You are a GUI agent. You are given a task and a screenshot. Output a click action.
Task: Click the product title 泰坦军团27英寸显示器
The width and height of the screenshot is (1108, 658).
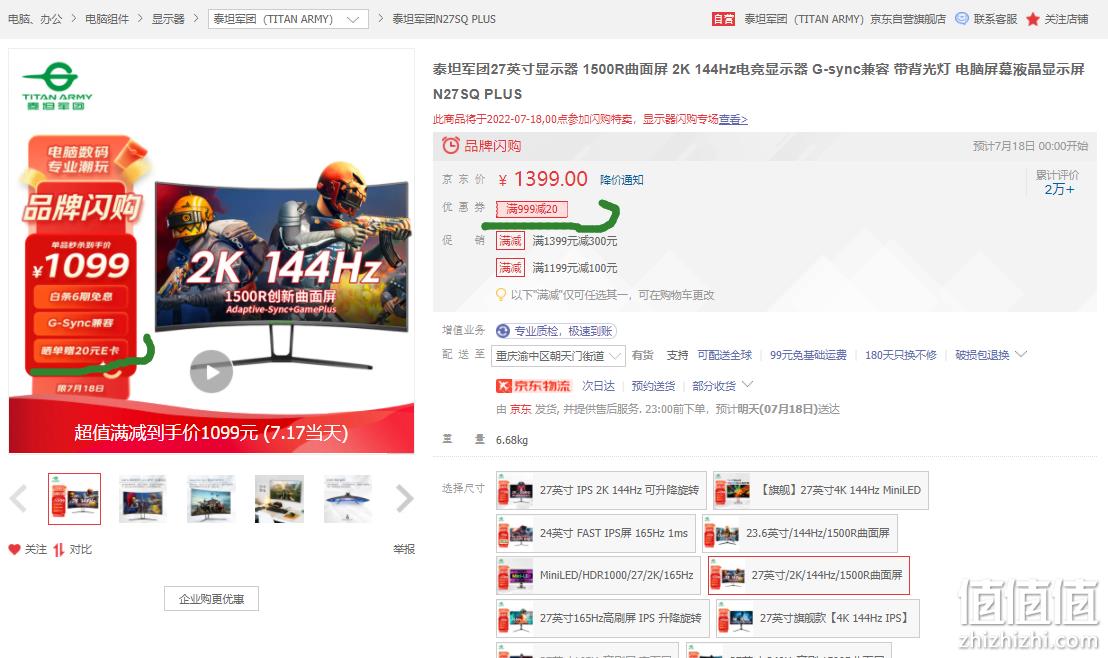point(759,81)
